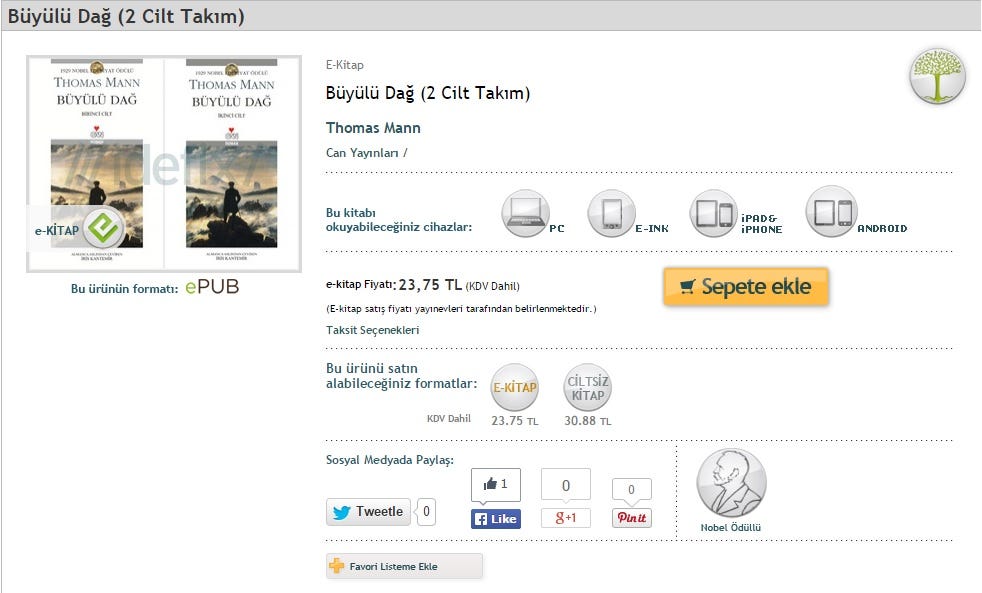The height and width of the screenshot is (593, 982).
Task: Click the E-Kitap category label
Action: pyautogui.click(x=344, y=64)
